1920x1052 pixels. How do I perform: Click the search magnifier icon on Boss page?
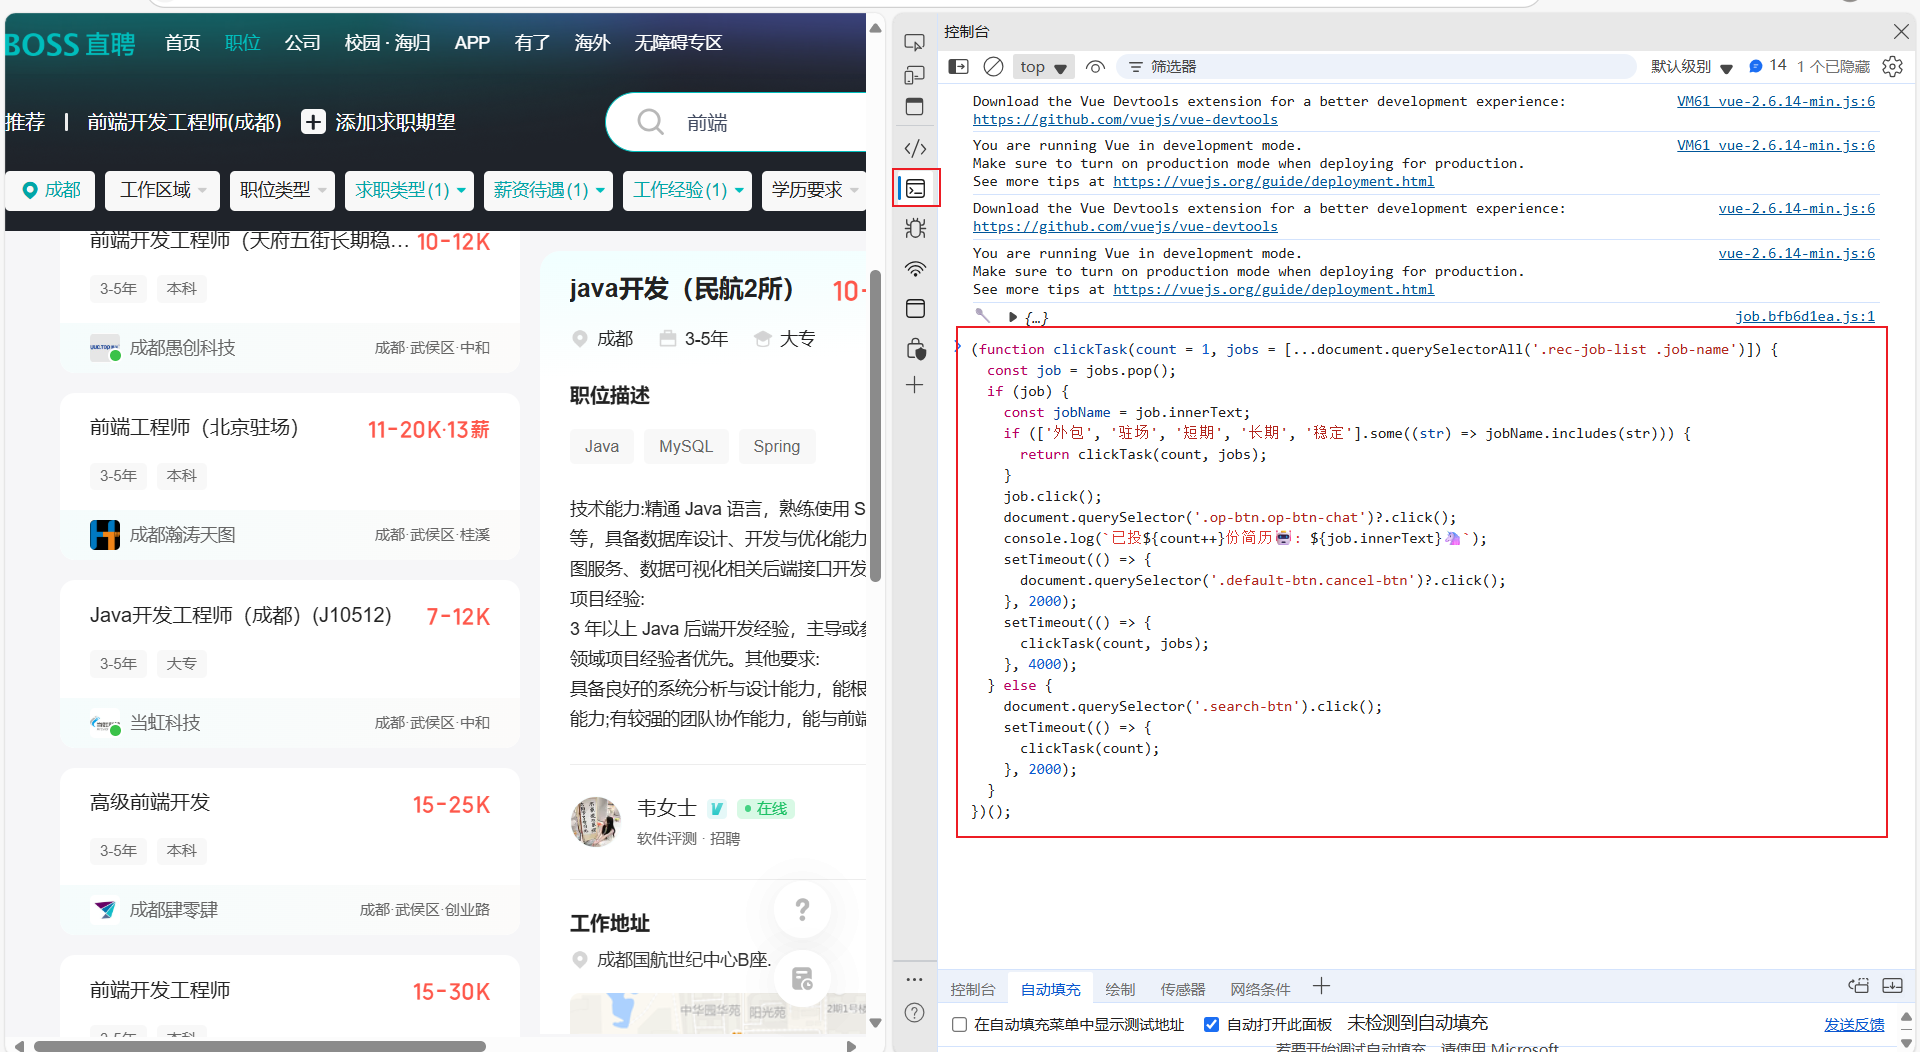[650, 122]
